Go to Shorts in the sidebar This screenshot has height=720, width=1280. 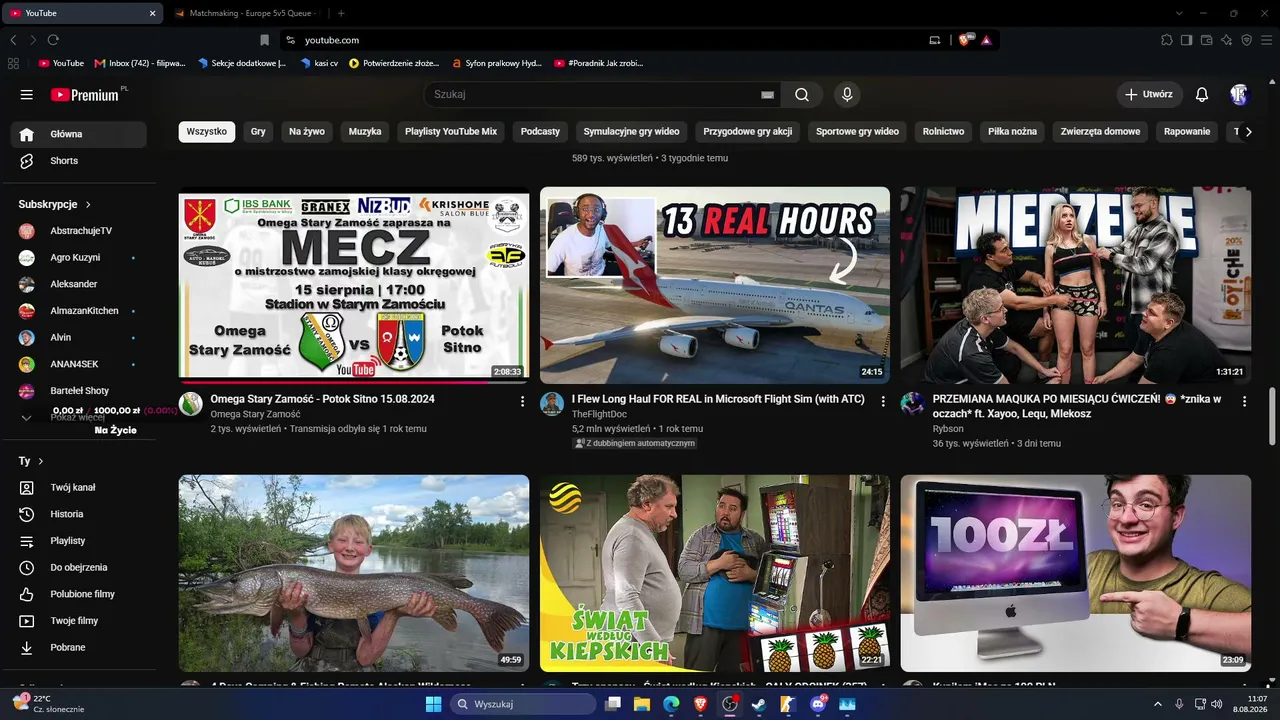(x=78, y=161)
